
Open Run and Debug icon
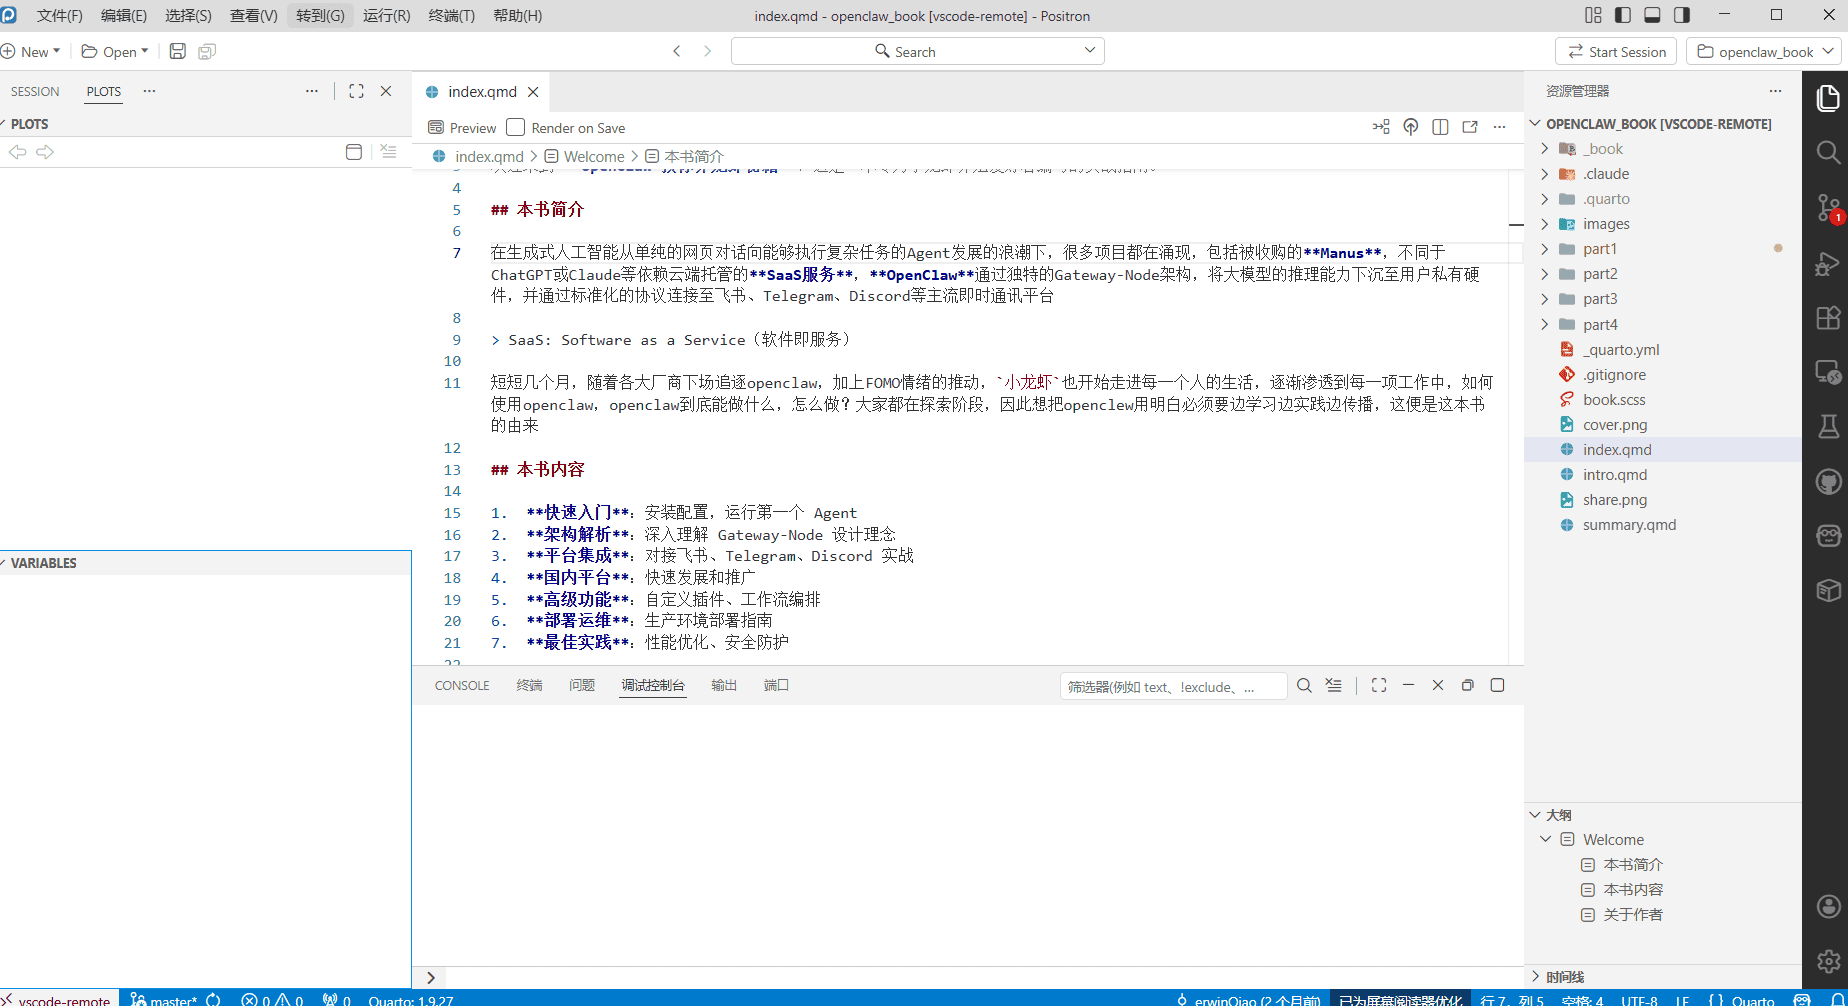(x=1828, y=264)
